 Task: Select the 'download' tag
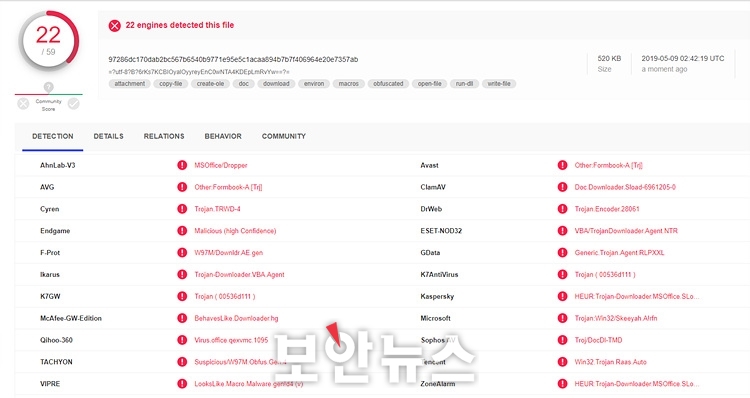[276, 84]
